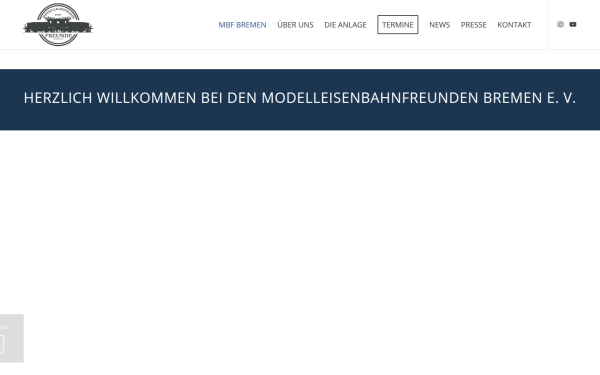Open the Presse menu item
Viewport: 600px width, 375px height.
(473, 25)
